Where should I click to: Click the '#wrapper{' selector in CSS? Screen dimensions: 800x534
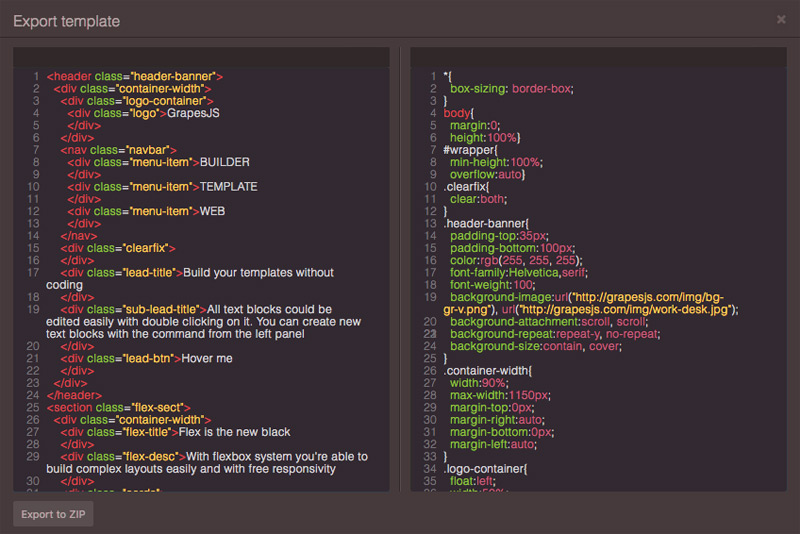point(470,150)
